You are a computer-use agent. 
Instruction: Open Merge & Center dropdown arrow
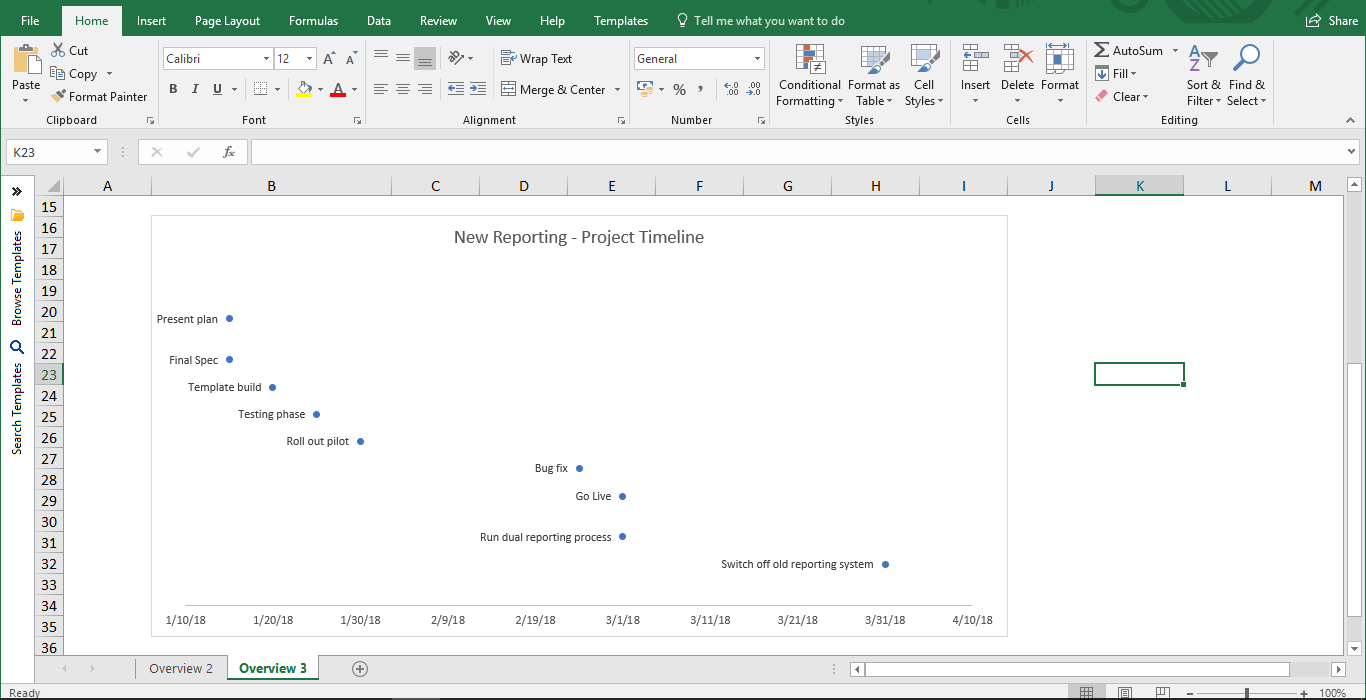[617, 89]
